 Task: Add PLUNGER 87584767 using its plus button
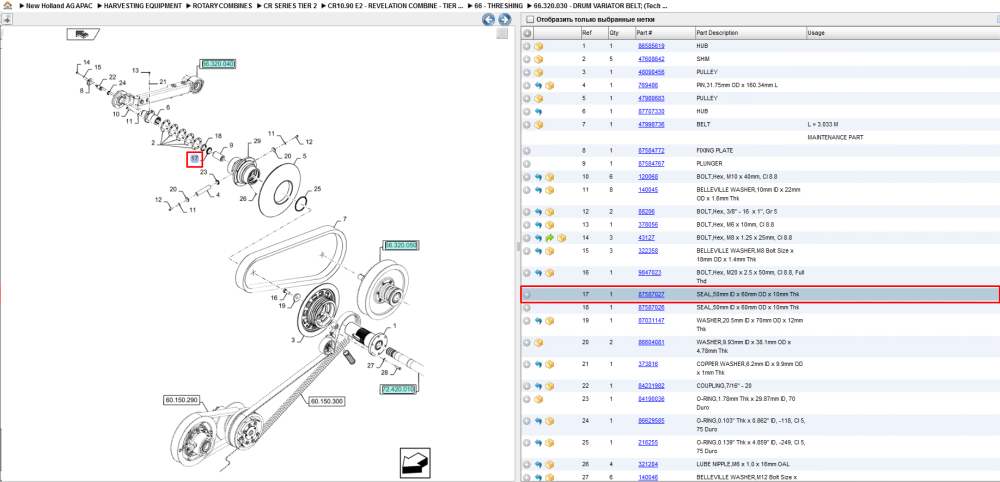click(x=527, y=164)
